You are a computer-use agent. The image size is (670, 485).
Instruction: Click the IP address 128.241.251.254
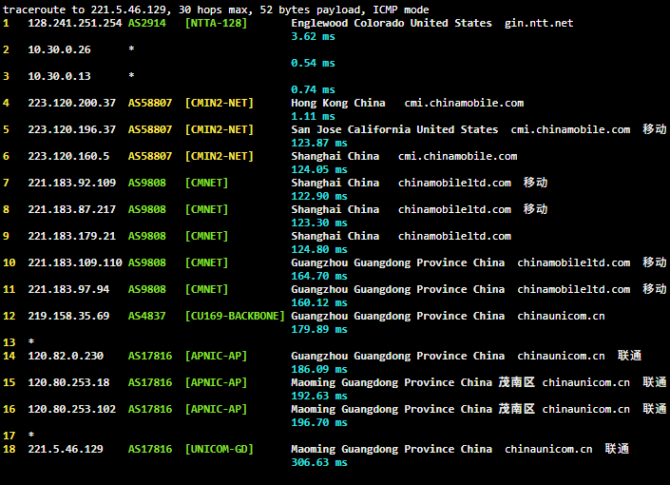point(74,22)
